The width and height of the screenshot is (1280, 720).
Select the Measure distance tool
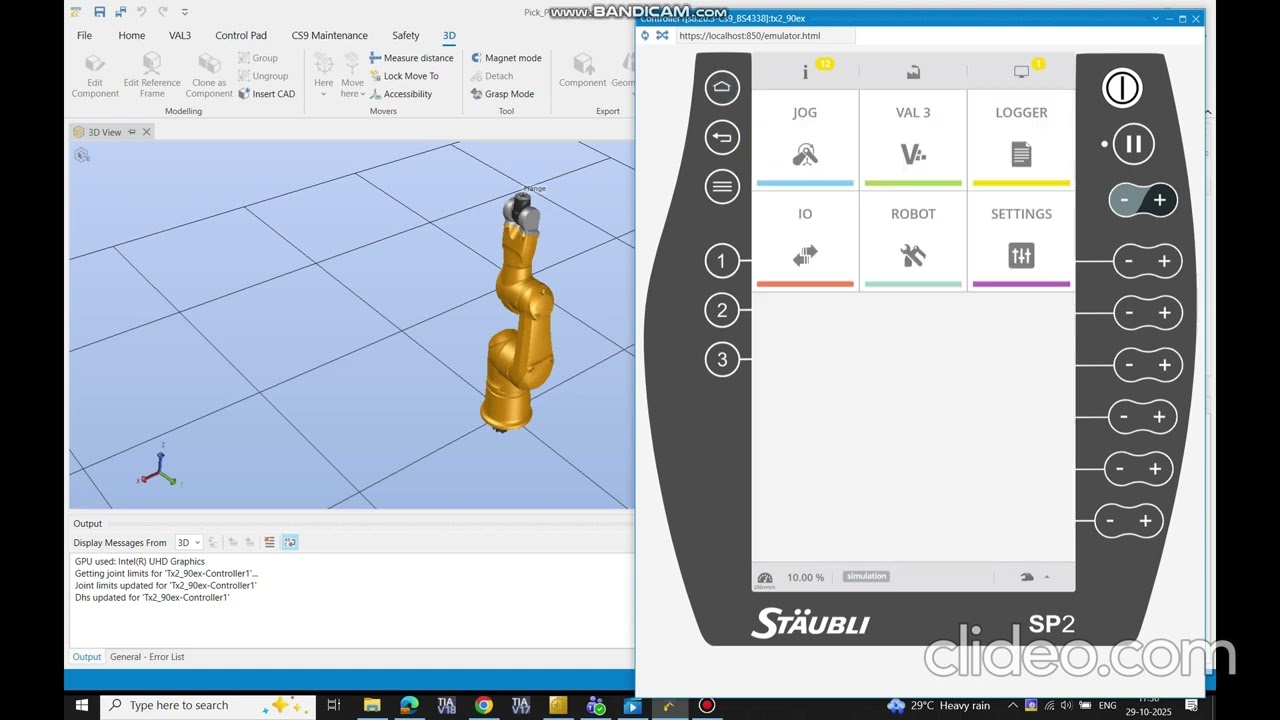411,58
